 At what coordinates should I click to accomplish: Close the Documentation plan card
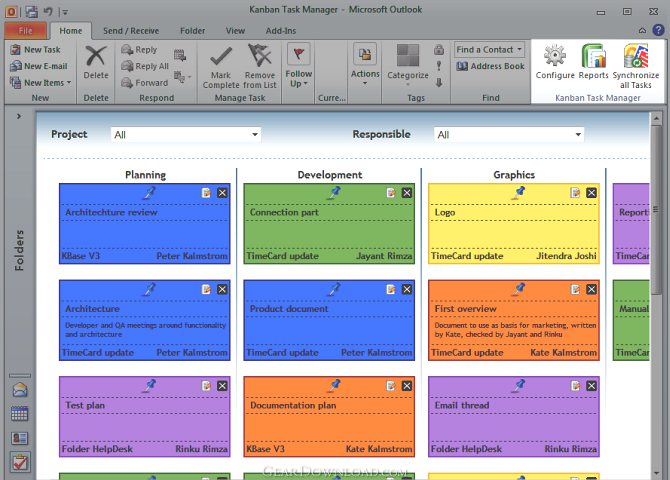[x=407, y=386]
